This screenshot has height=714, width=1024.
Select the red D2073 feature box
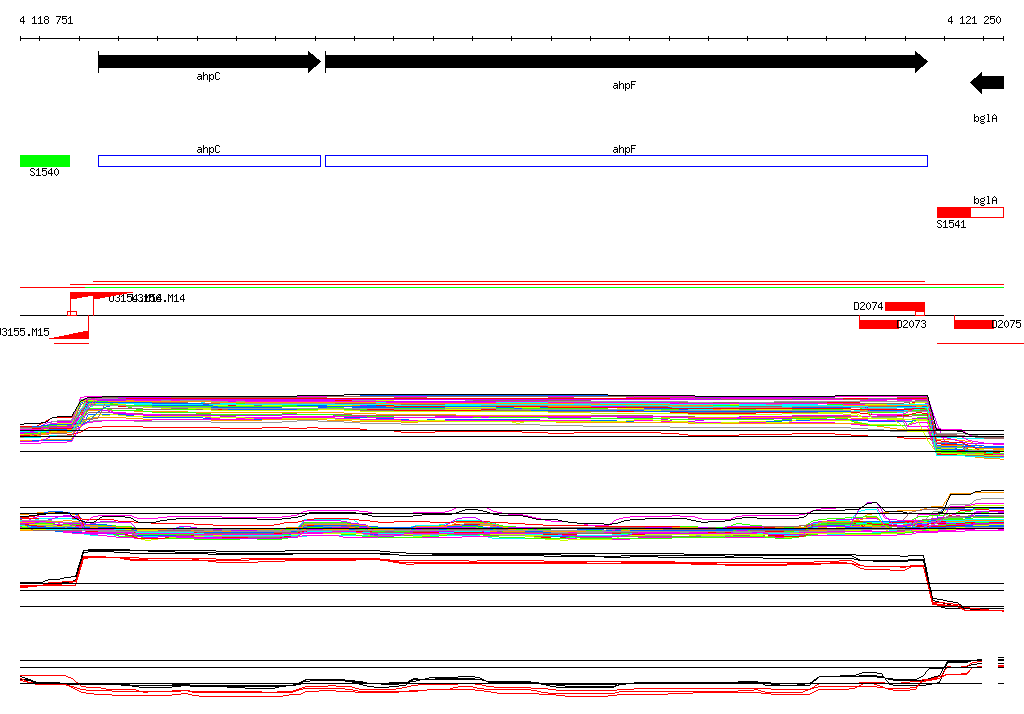(878, 324)
